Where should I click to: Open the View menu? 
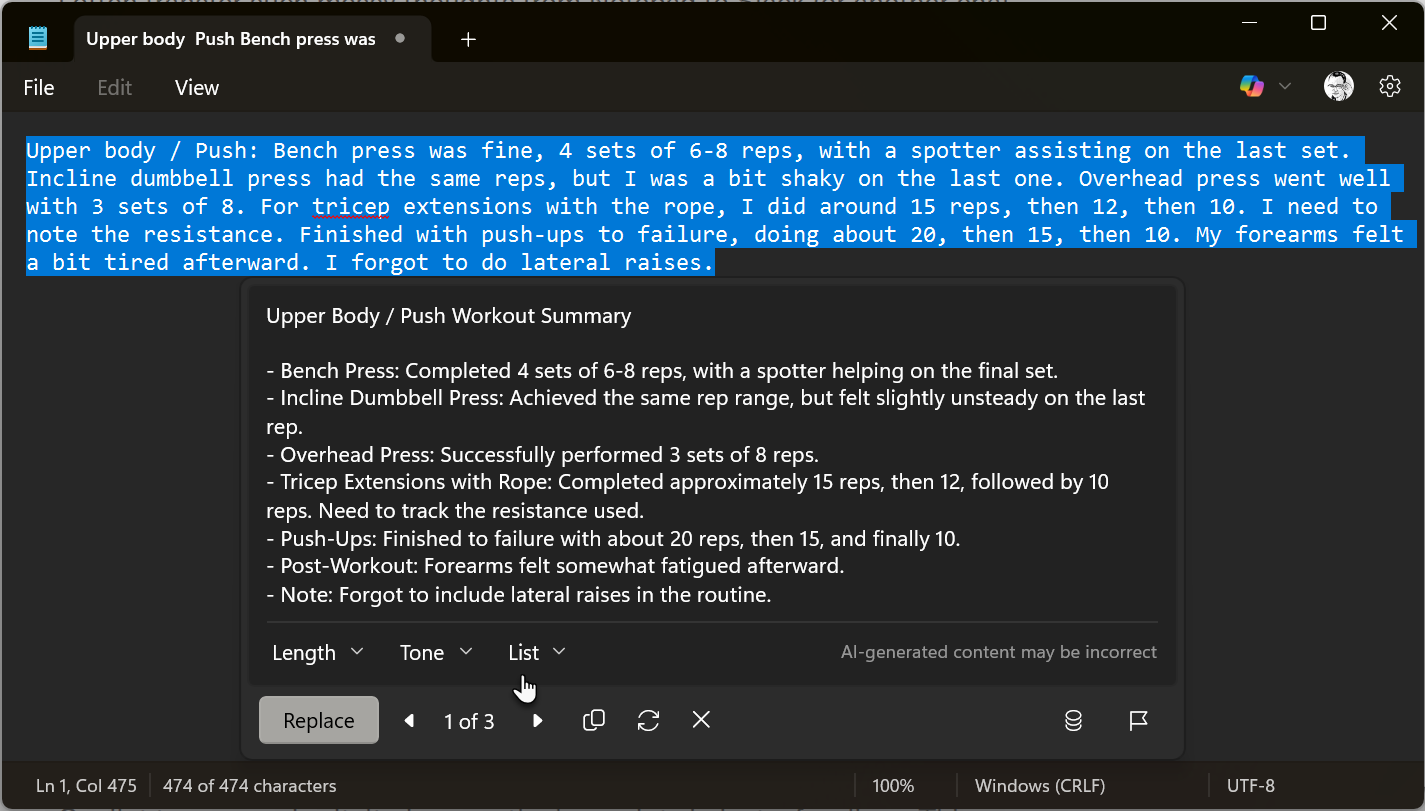(197, 88)
